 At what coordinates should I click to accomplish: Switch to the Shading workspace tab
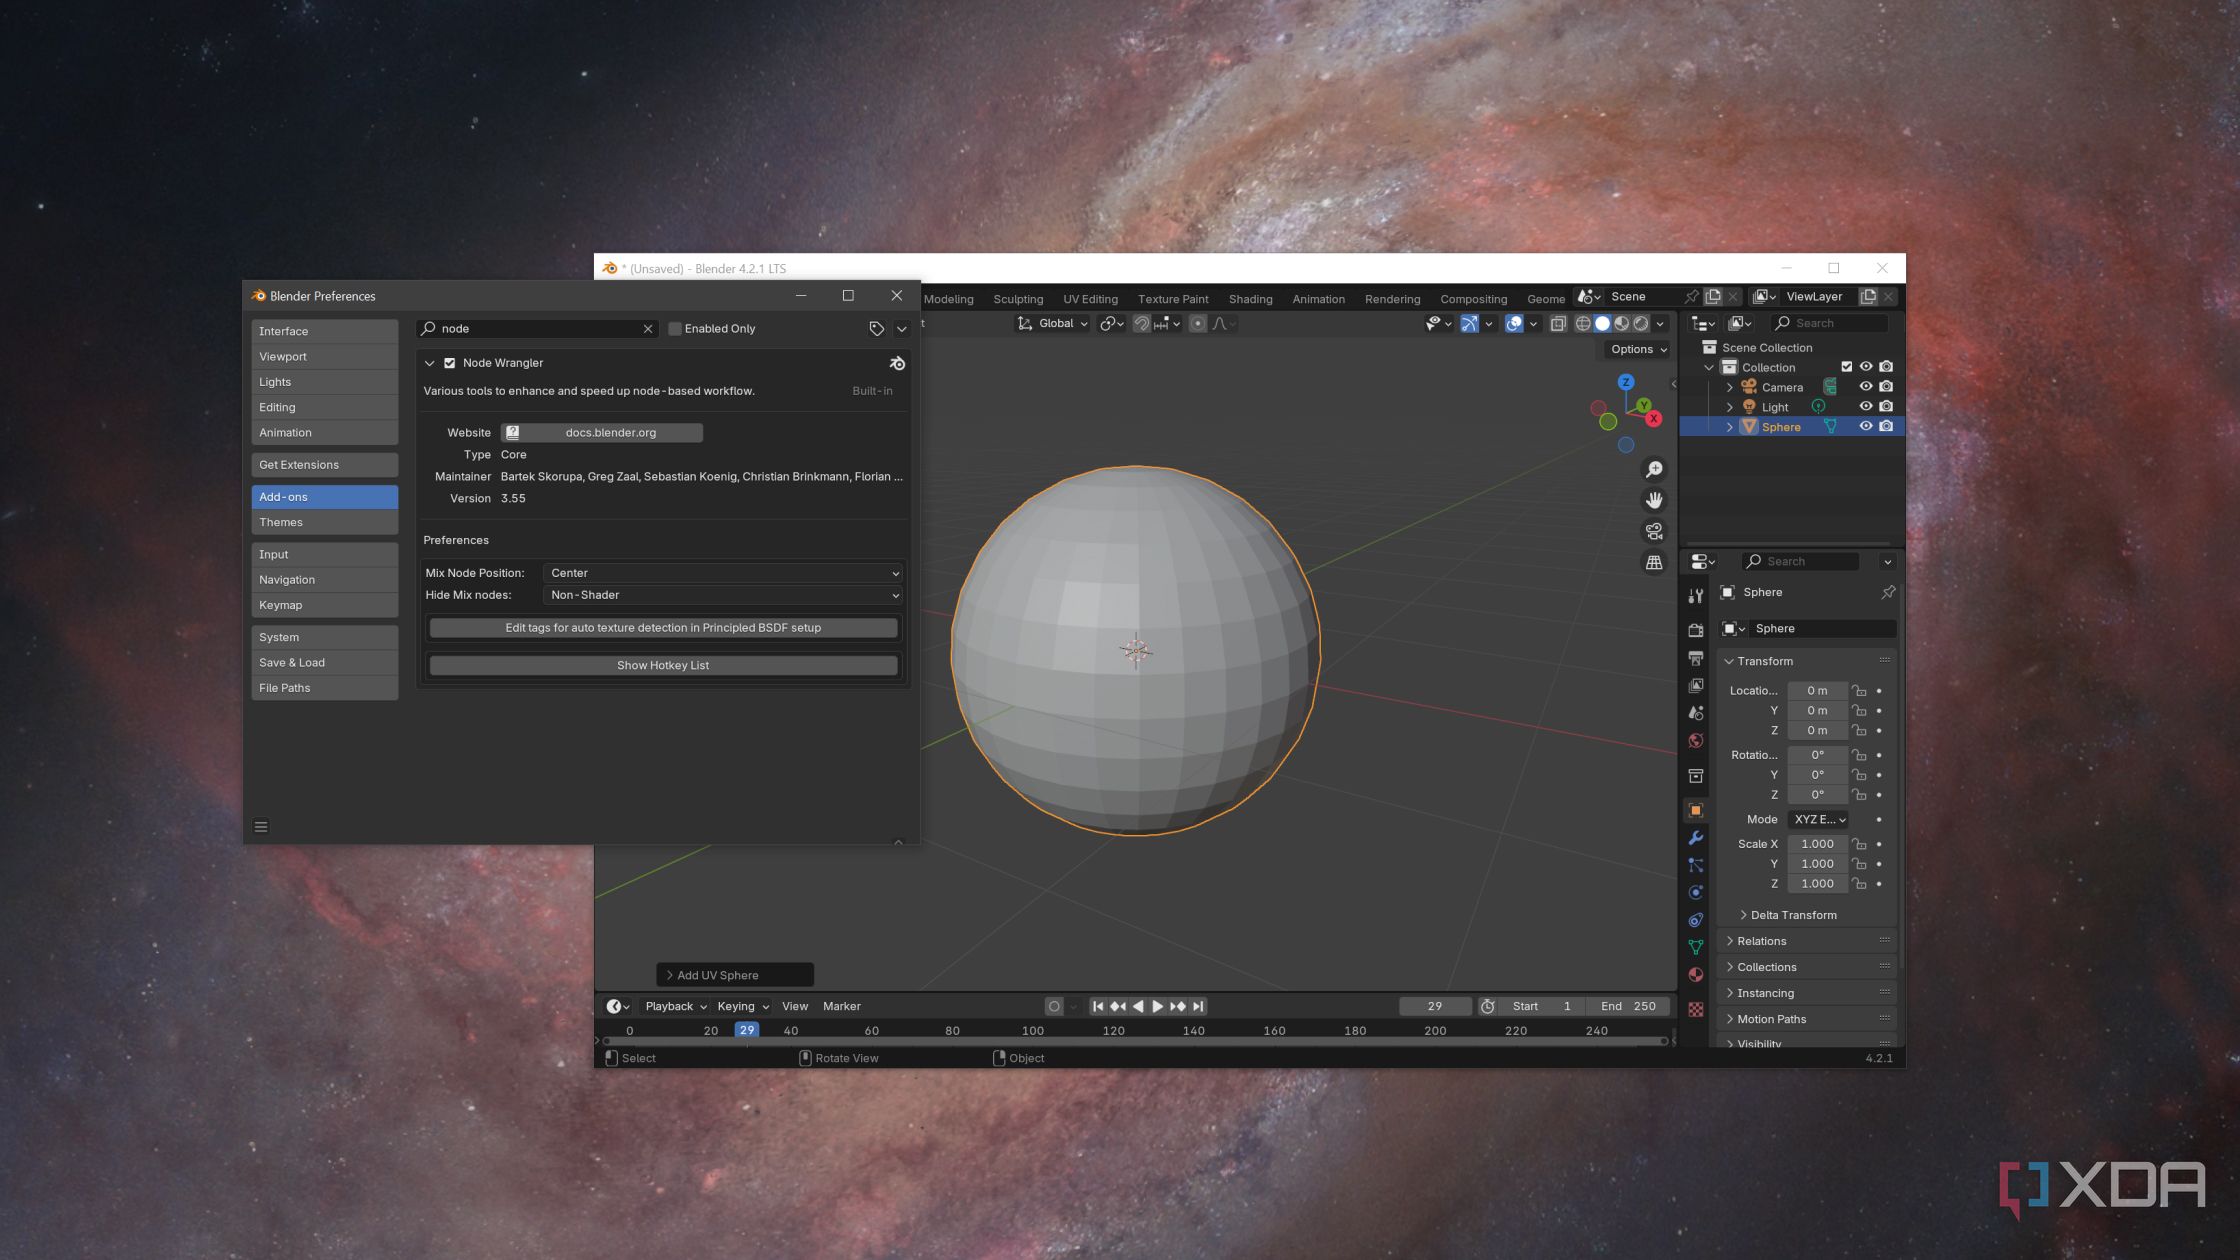(1250, 299)
